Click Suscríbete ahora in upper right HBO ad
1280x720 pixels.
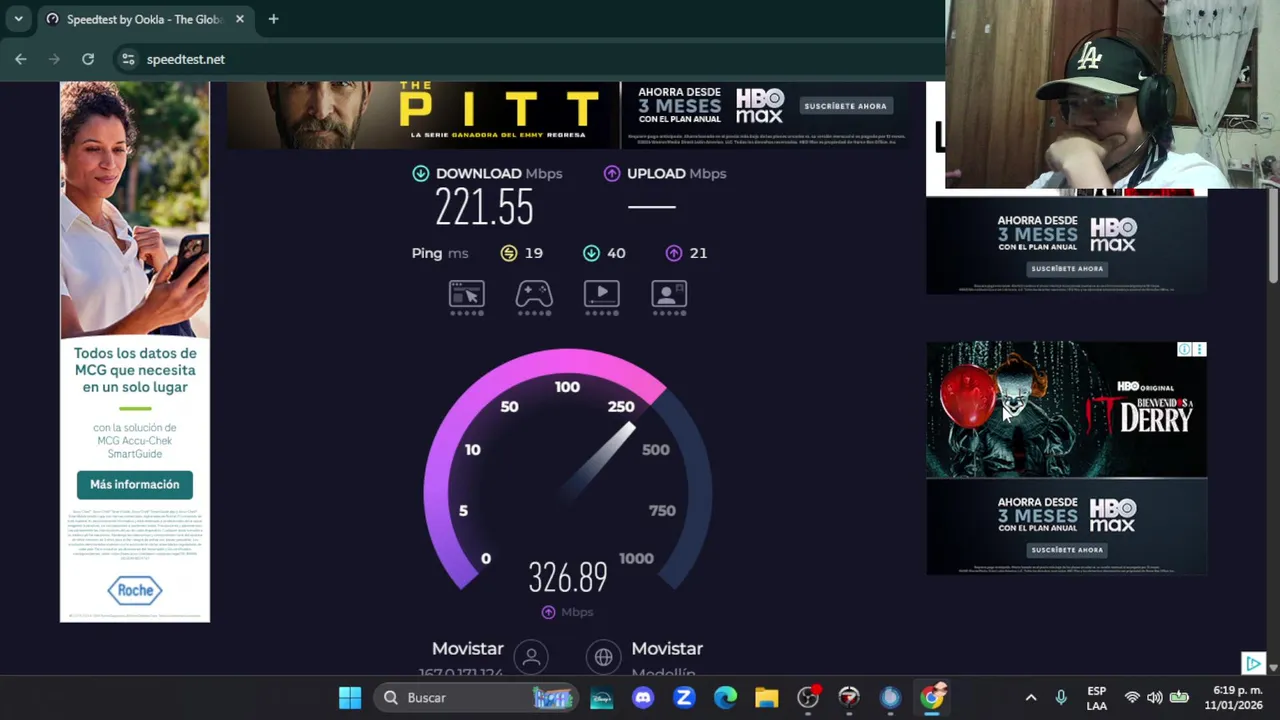click(x=1067, y=269)
